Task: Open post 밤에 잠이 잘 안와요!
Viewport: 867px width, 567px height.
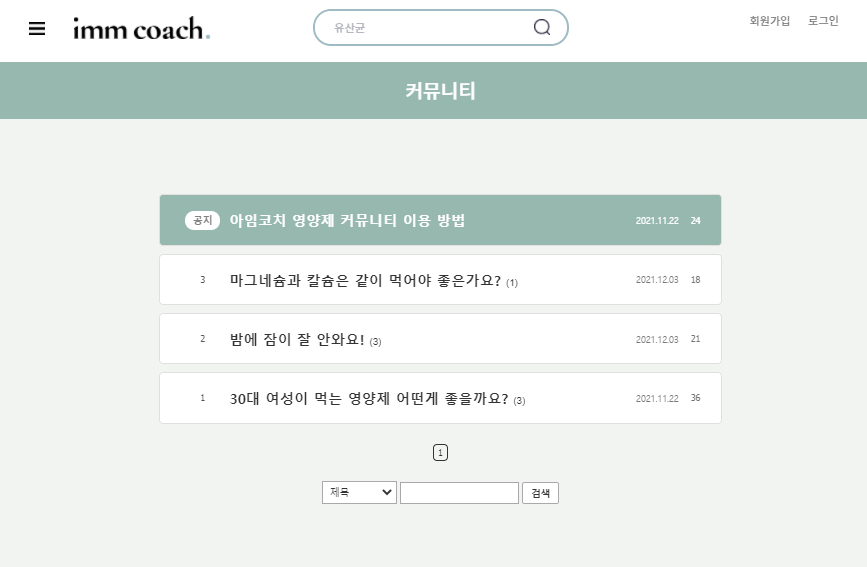Action: pos(297,339)
